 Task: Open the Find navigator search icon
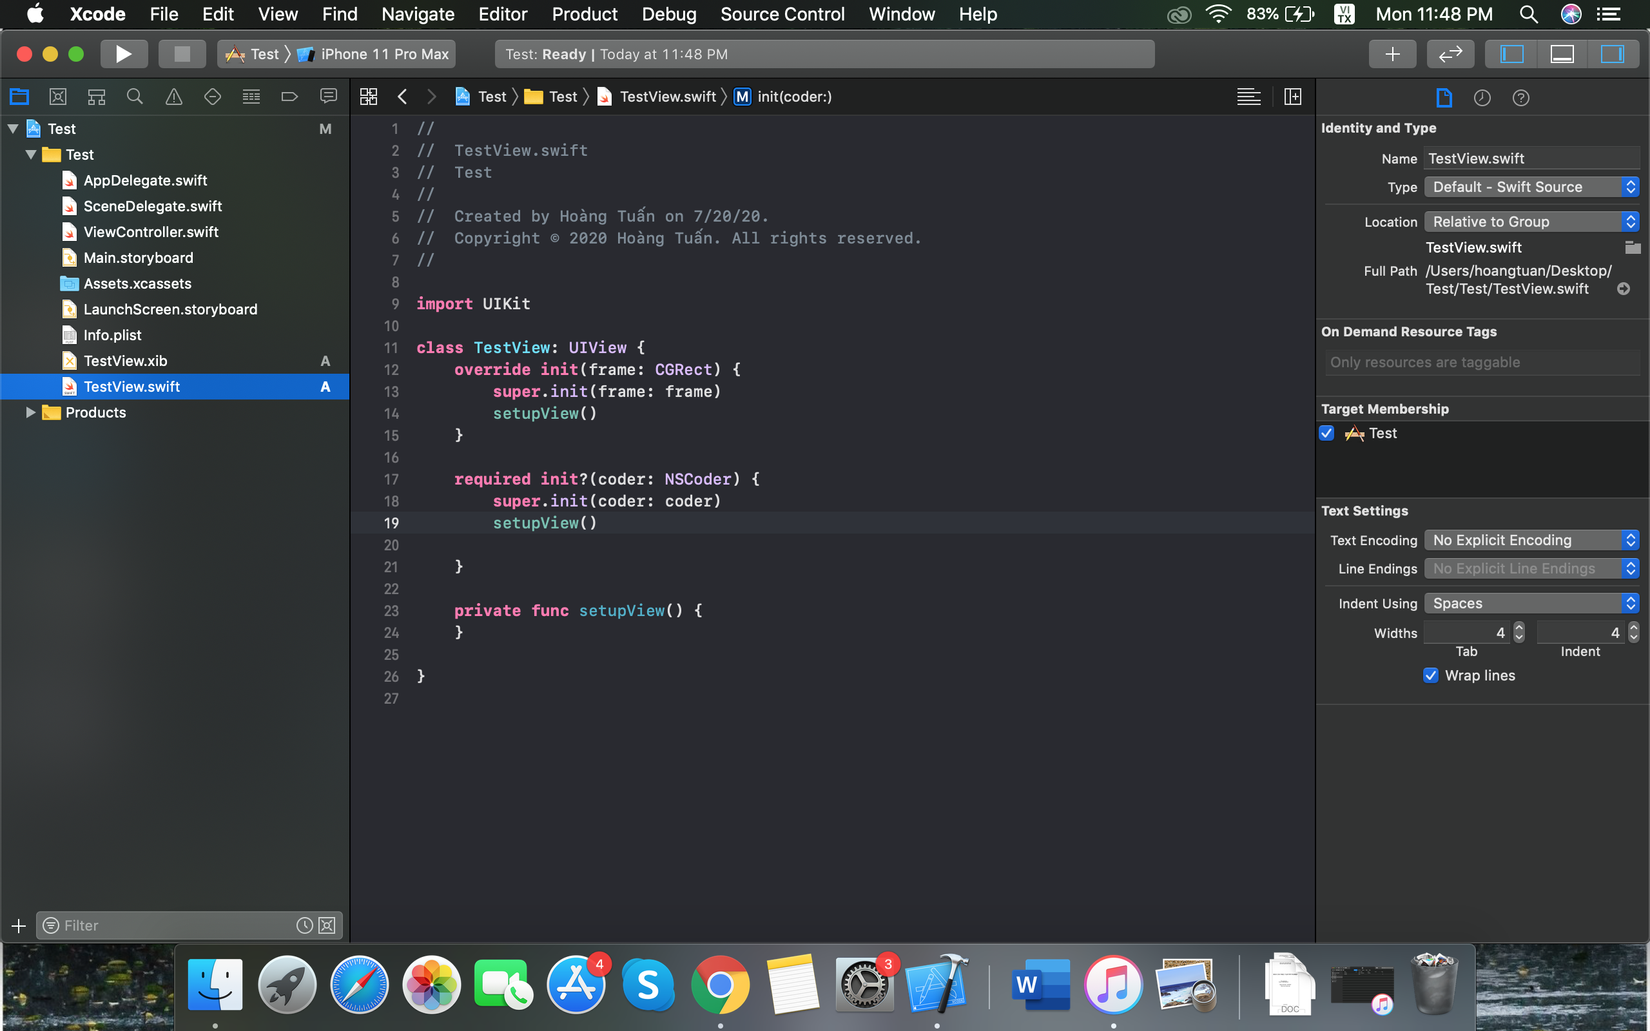[135, 97]
